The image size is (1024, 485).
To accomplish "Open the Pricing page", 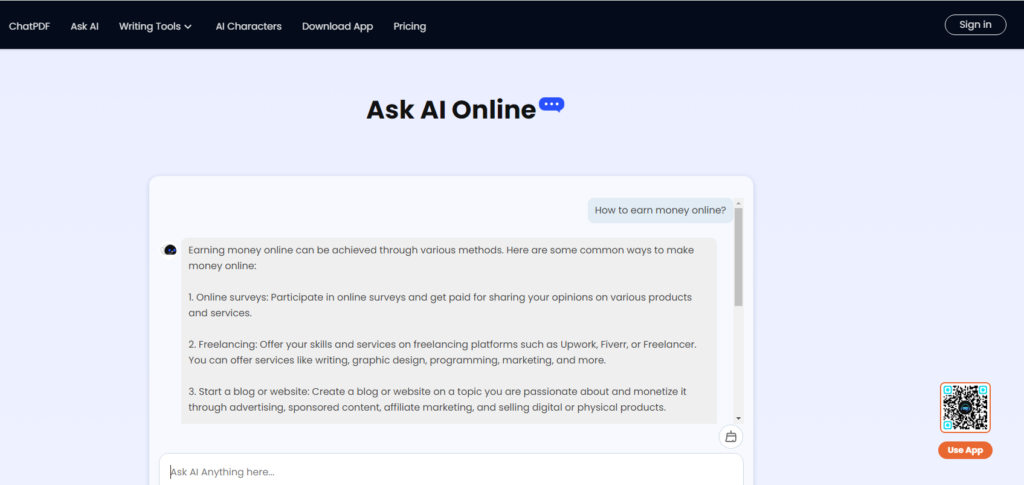I will point(409,26).
